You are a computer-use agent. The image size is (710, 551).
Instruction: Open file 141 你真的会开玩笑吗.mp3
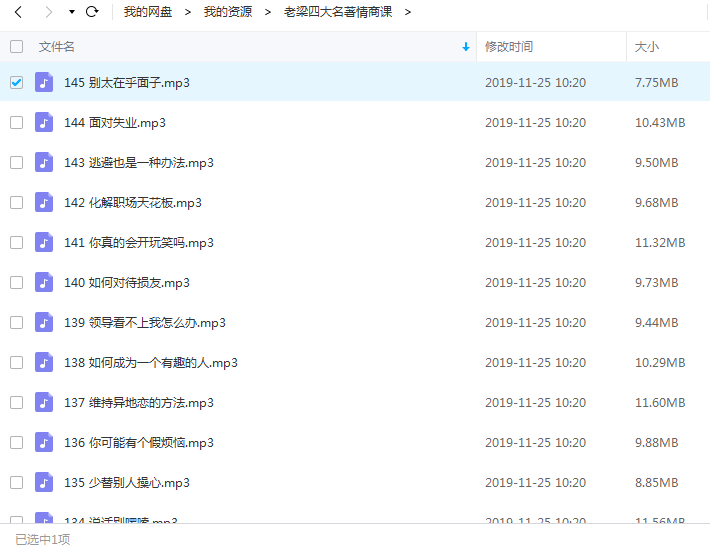click(x=139, y=243)
